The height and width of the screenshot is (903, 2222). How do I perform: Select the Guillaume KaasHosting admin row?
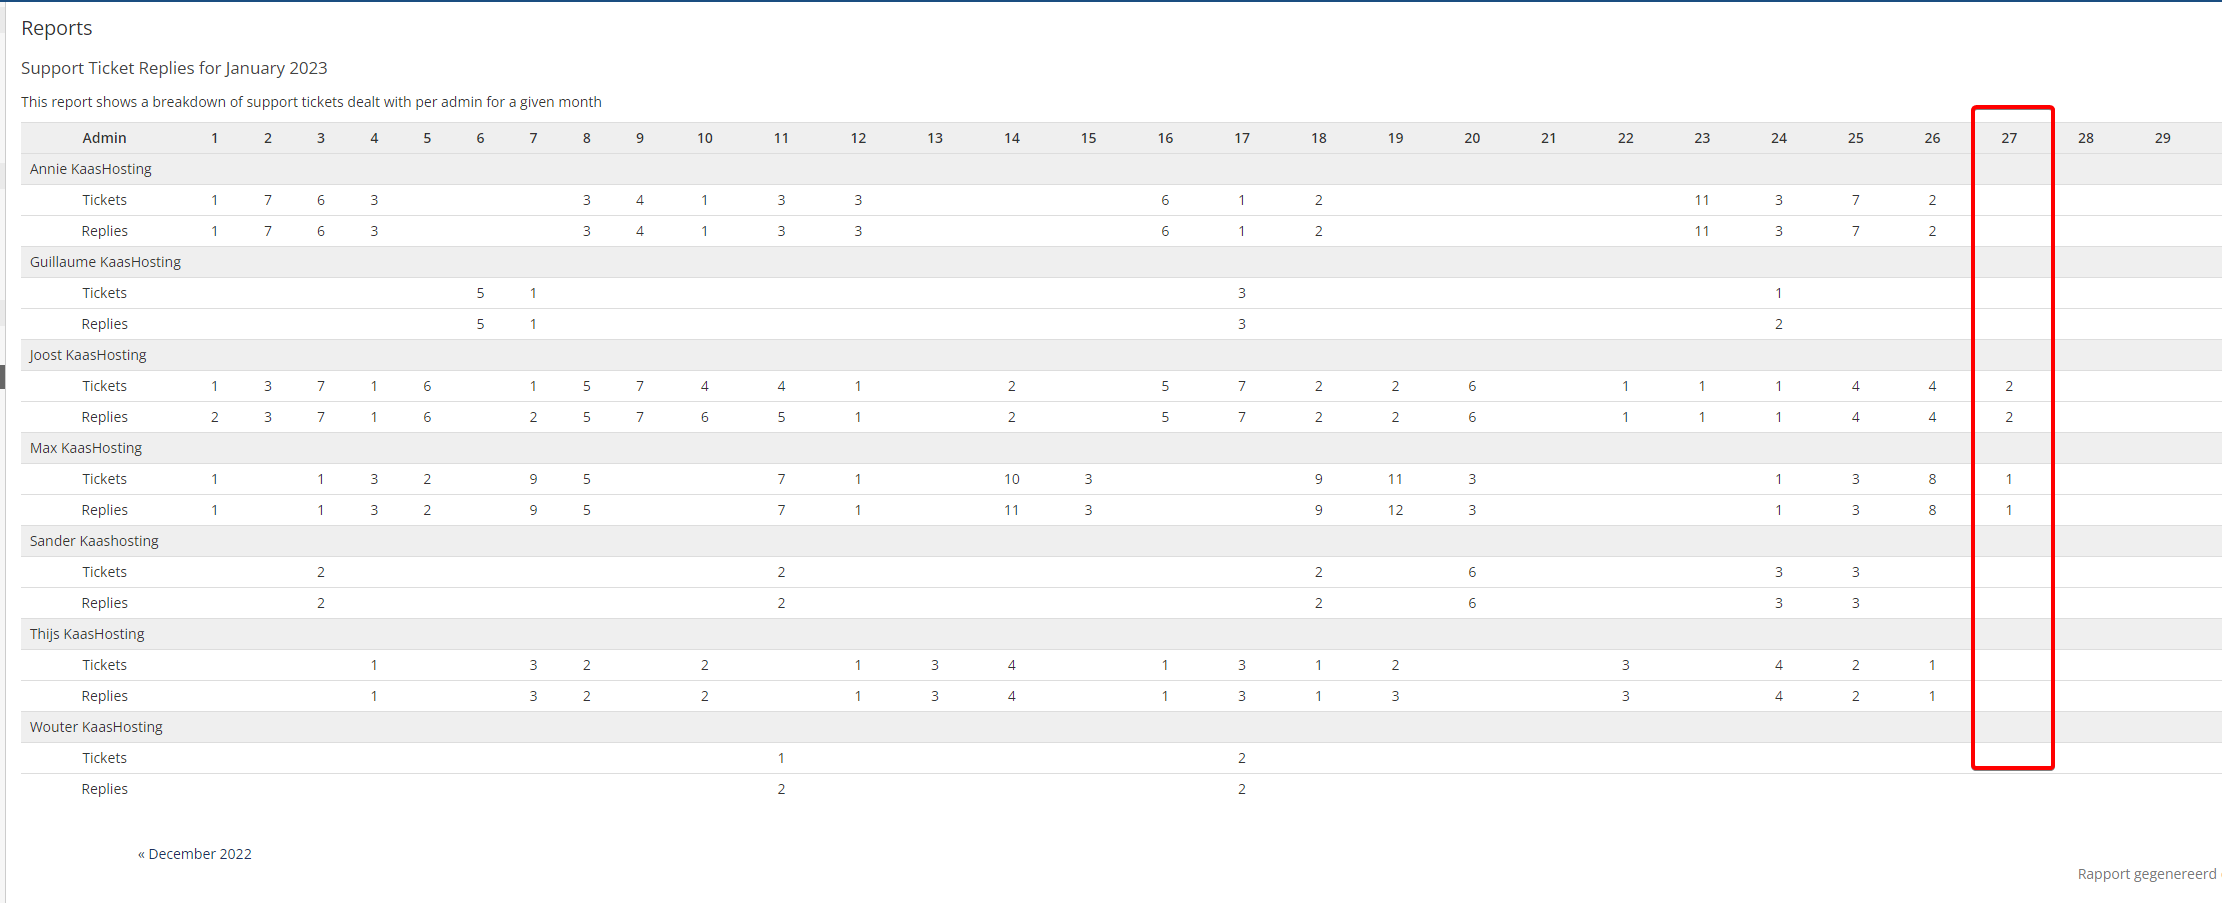105,262
